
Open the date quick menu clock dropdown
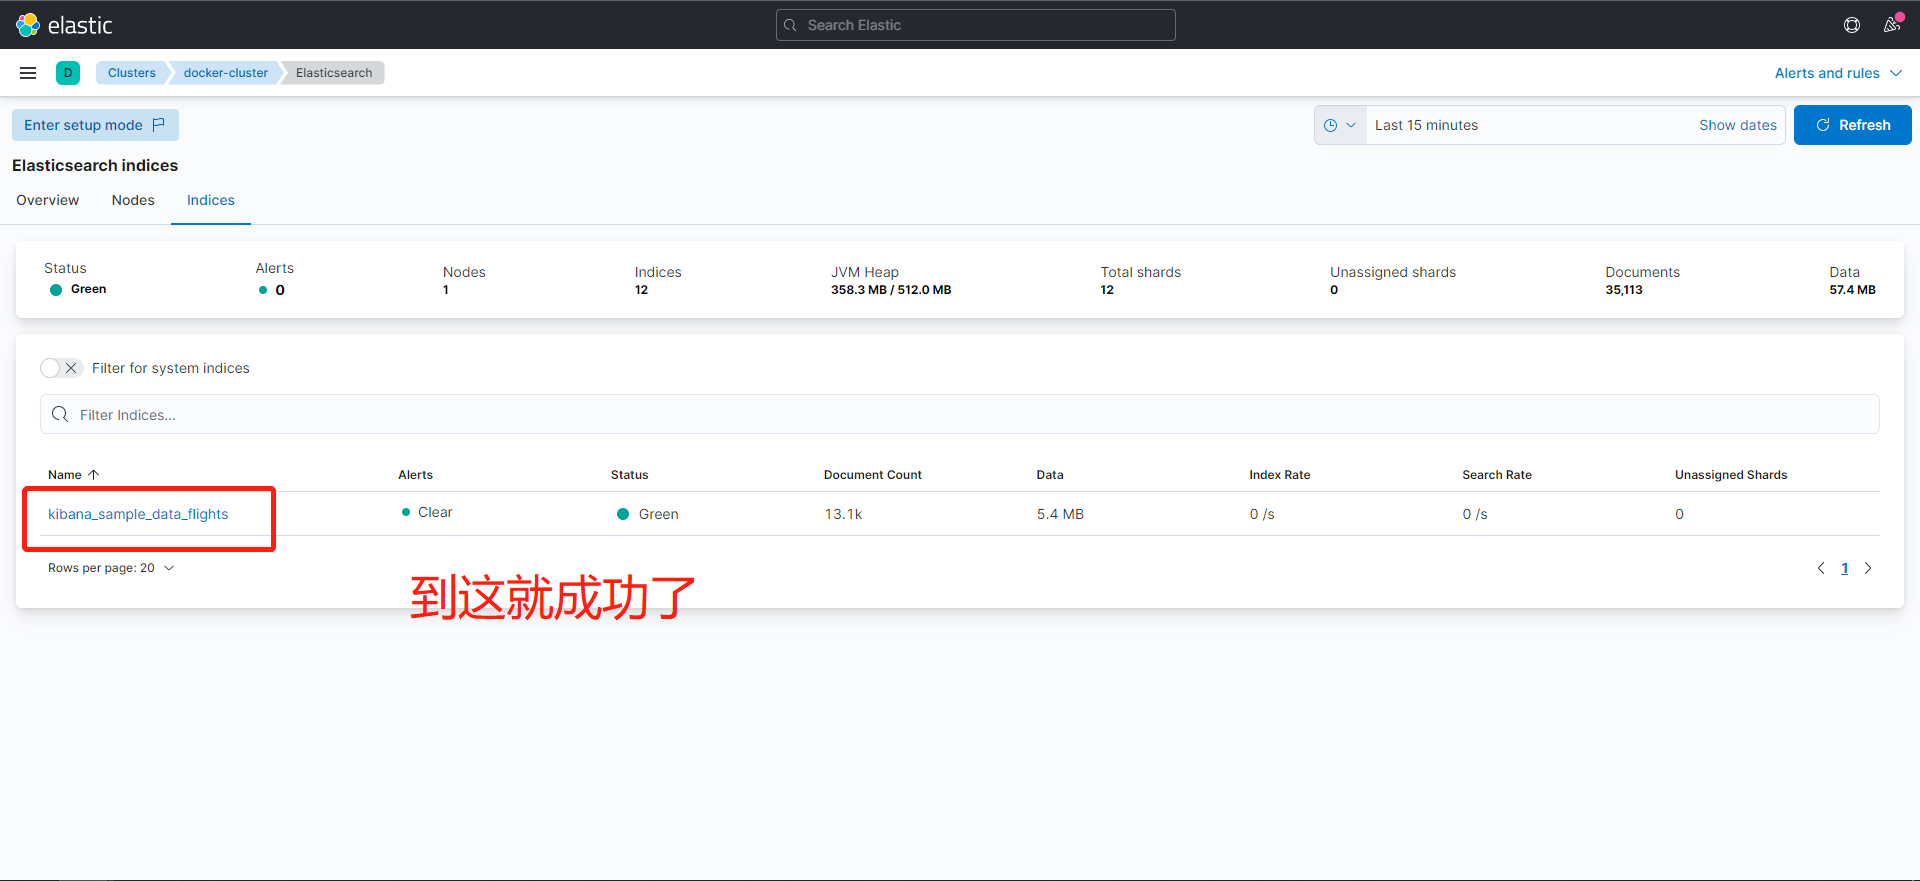pyautogui.click(x=1340, y=125)
